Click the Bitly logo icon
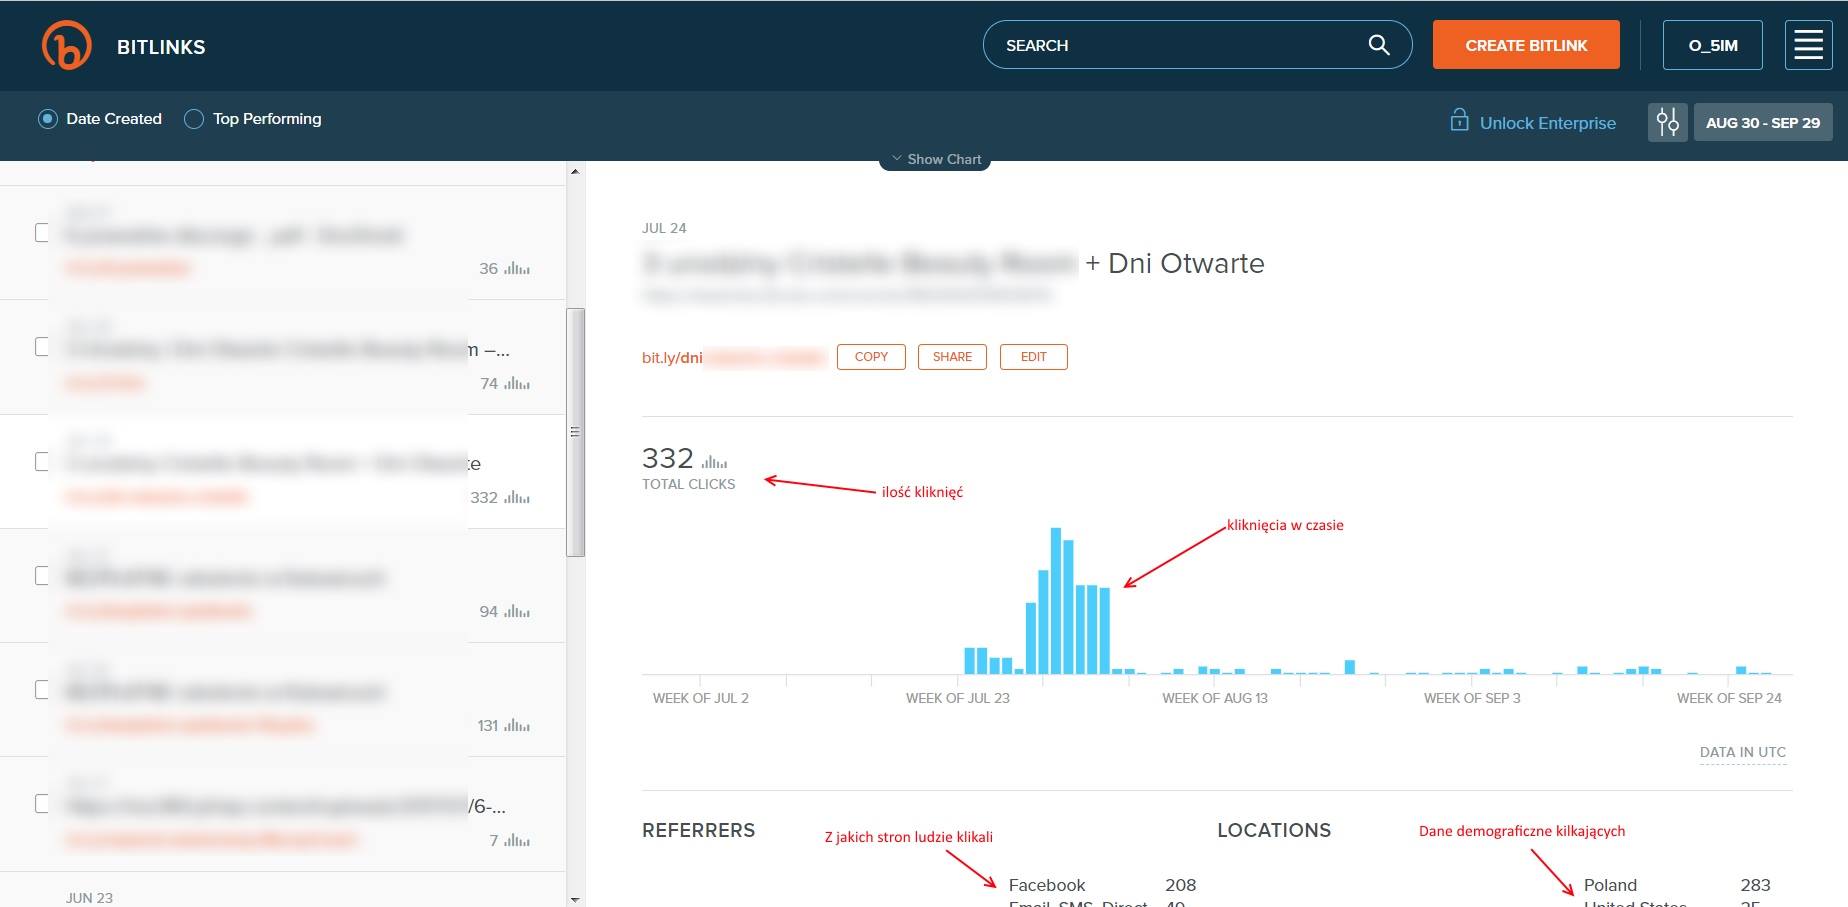 click(x=66, y=45)
